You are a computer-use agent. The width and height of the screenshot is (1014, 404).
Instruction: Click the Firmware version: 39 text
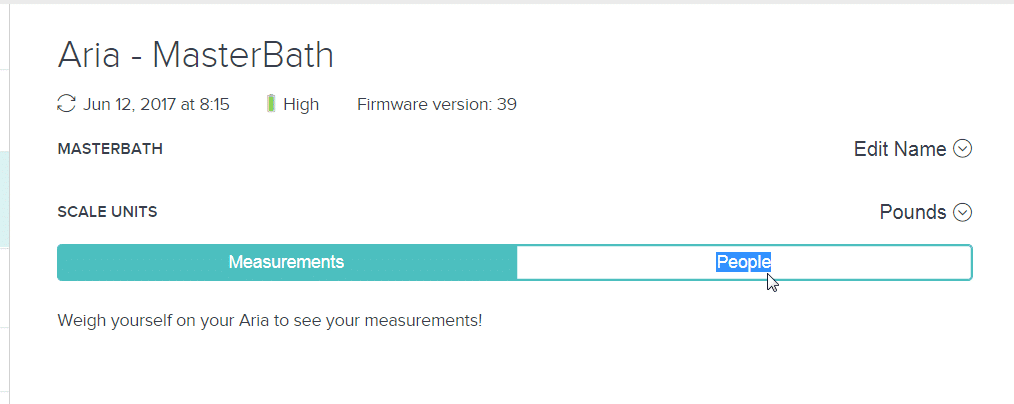pos(436,104)
